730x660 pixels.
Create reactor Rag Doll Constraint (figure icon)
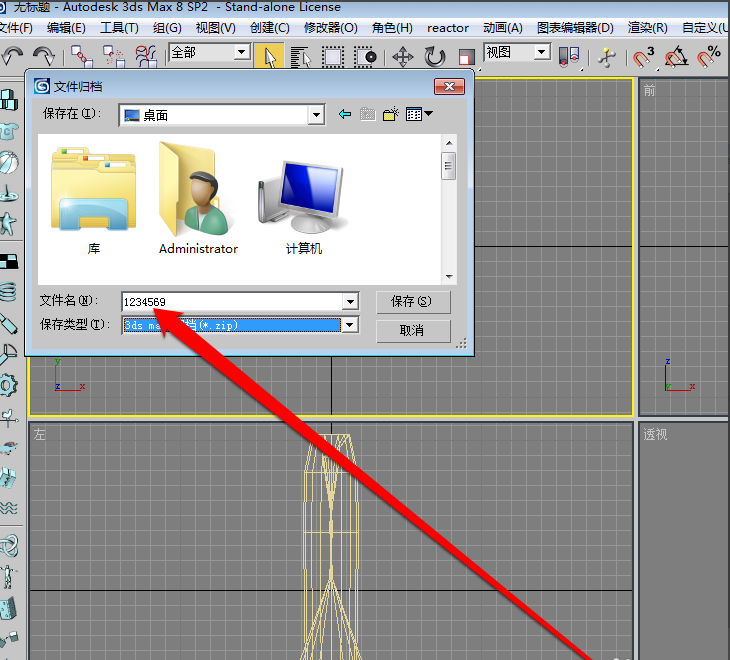tap(9, 577)
